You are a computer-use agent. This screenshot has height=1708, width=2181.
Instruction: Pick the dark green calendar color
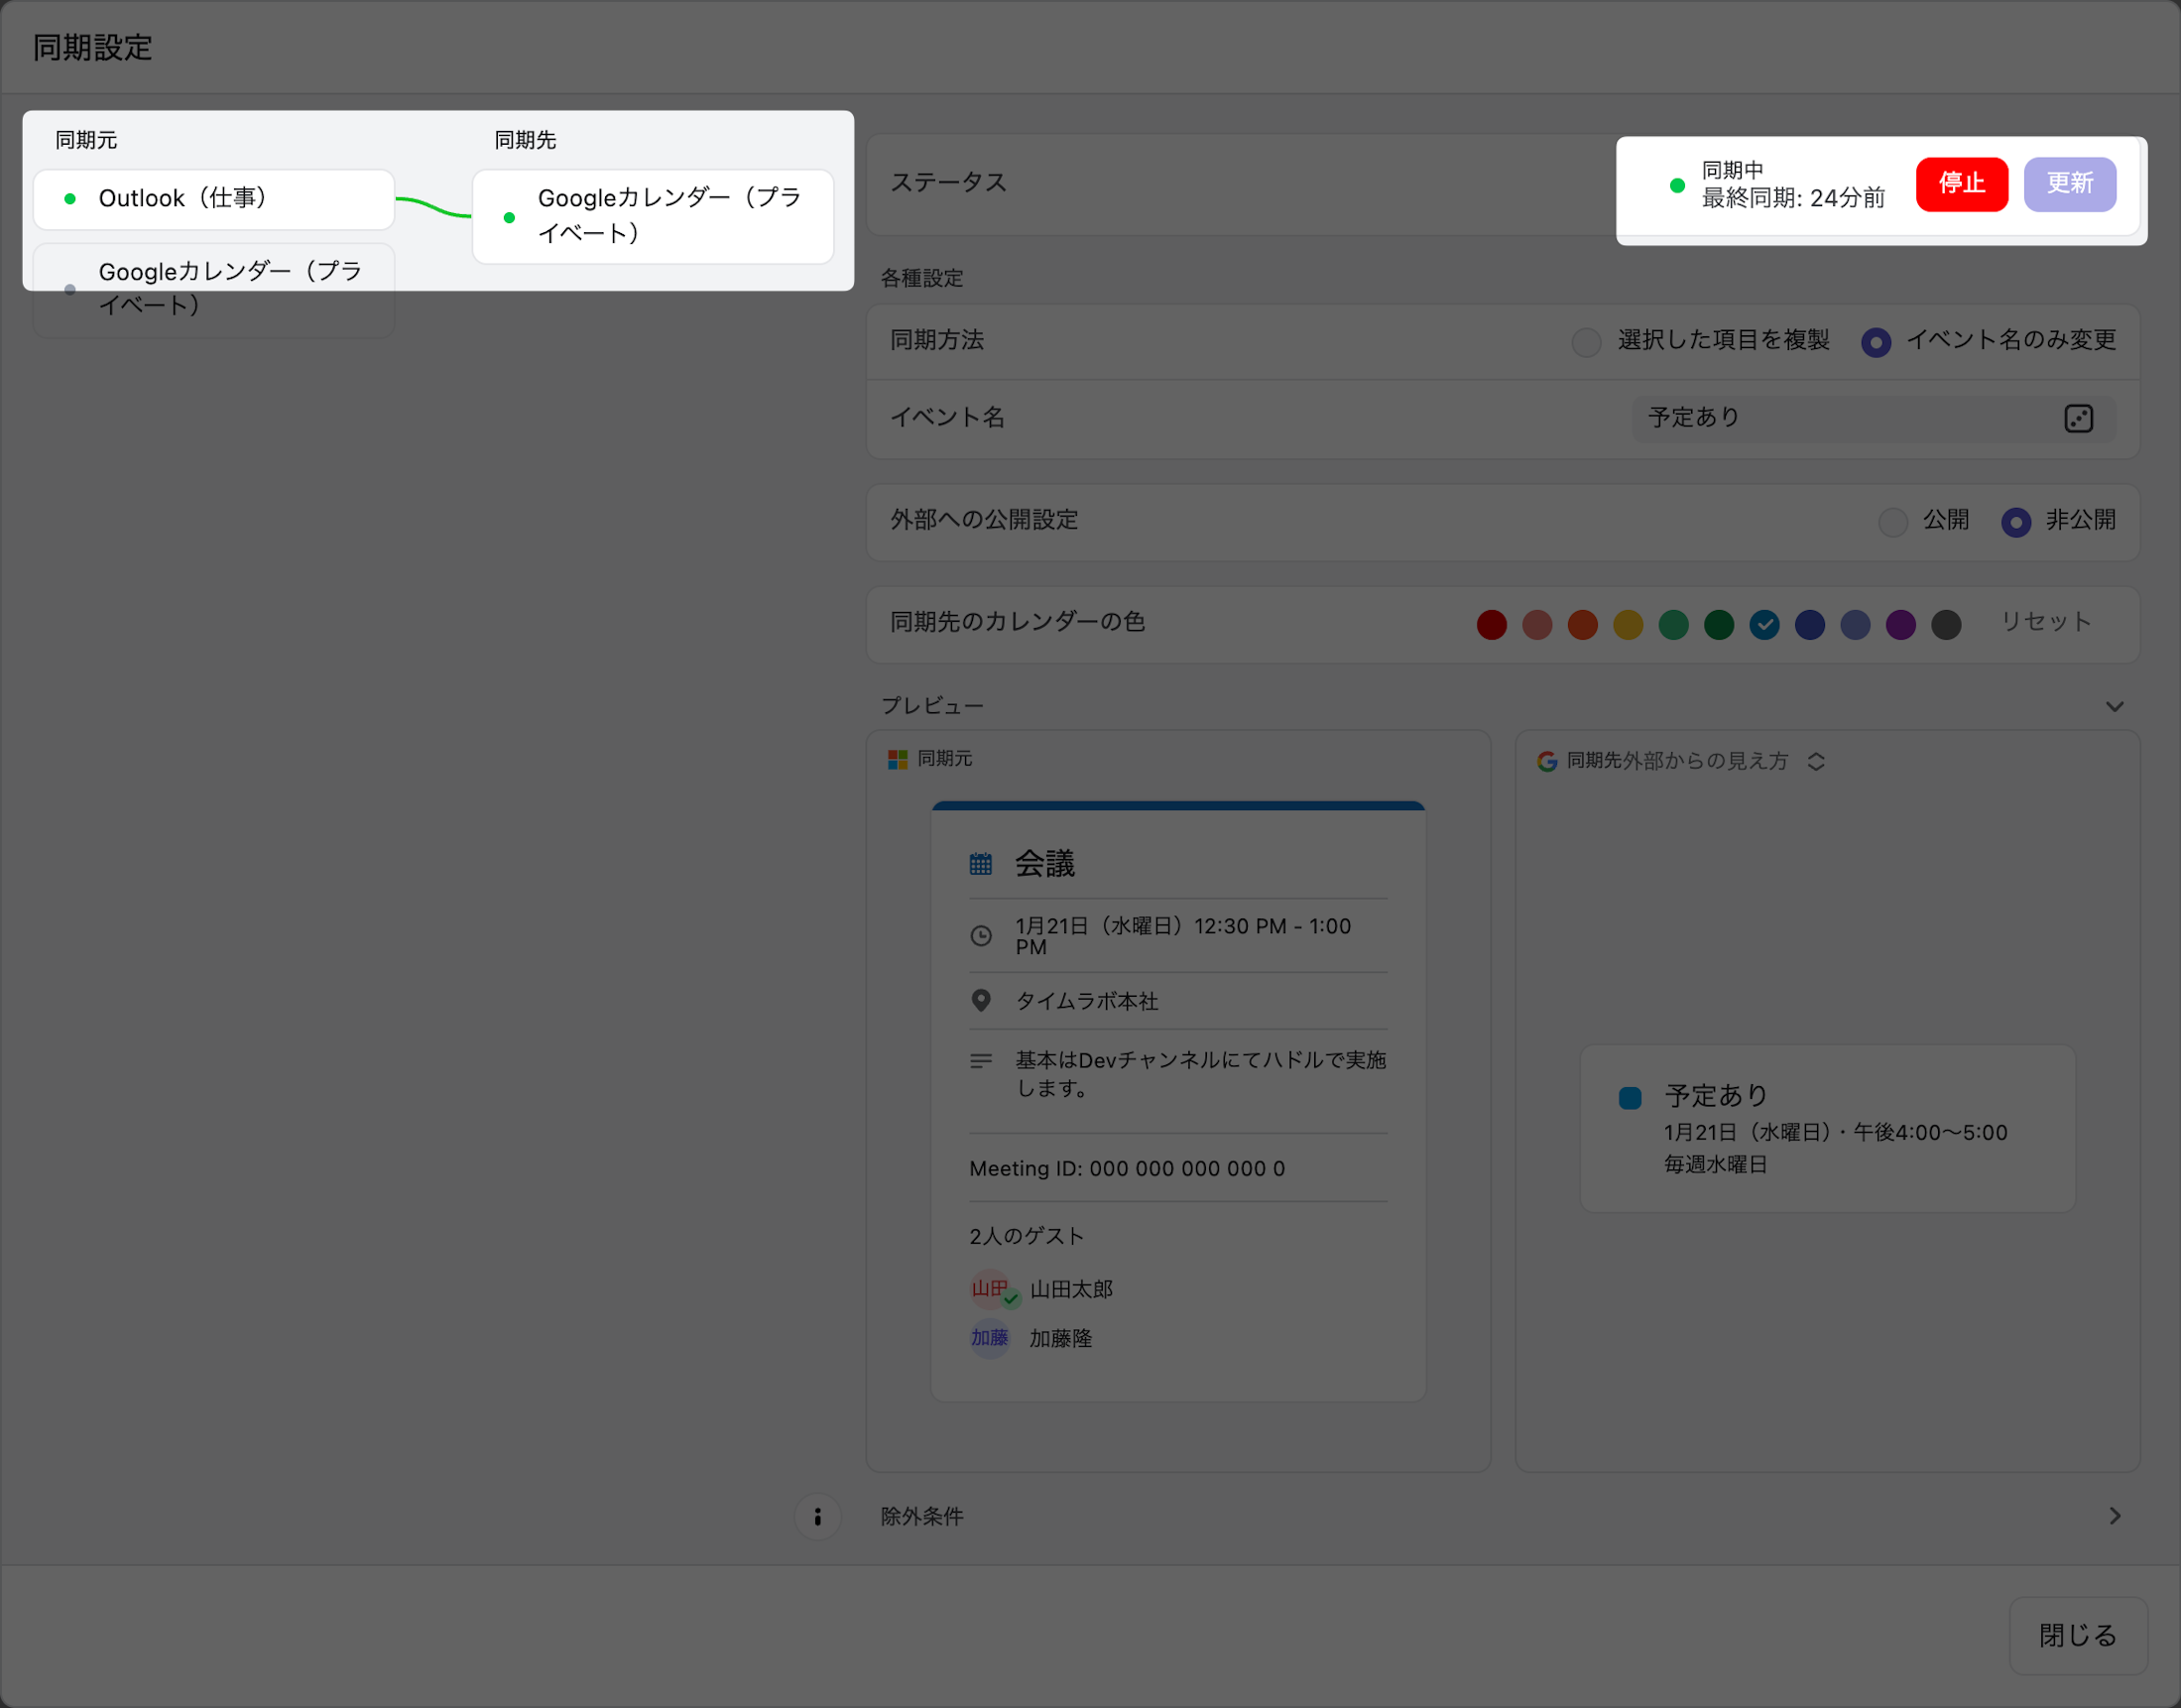point(1719,625)
